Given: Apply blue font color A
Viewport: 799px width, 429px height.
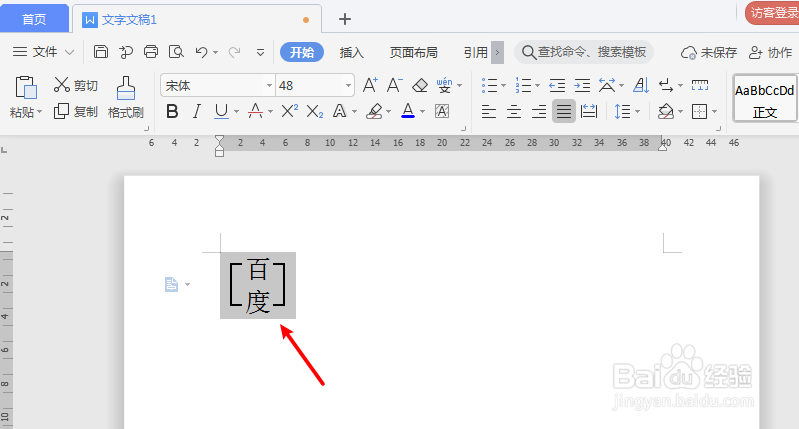Looking at the screenshot, I should coord(408,111).
